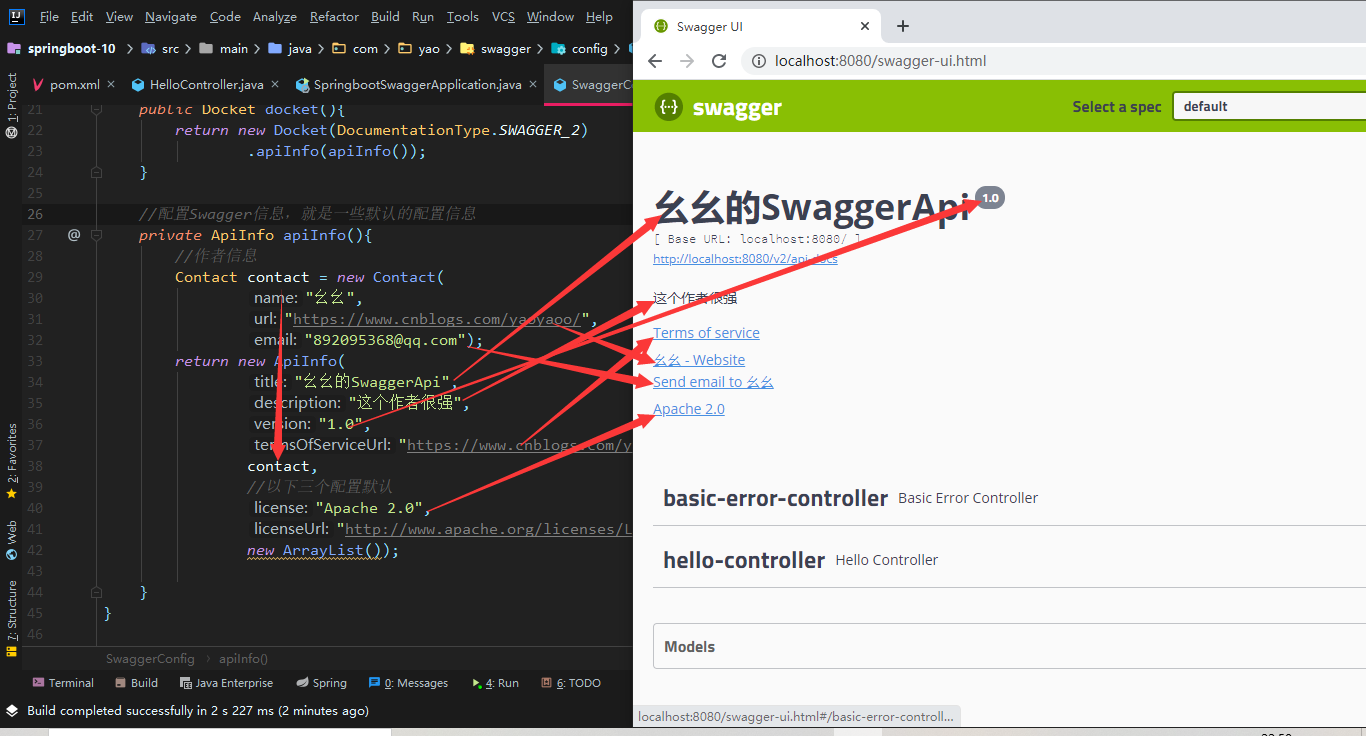1366x736 pixels.
Task: Select the yao package in navigation bar
Action: [x=419, y=48]
